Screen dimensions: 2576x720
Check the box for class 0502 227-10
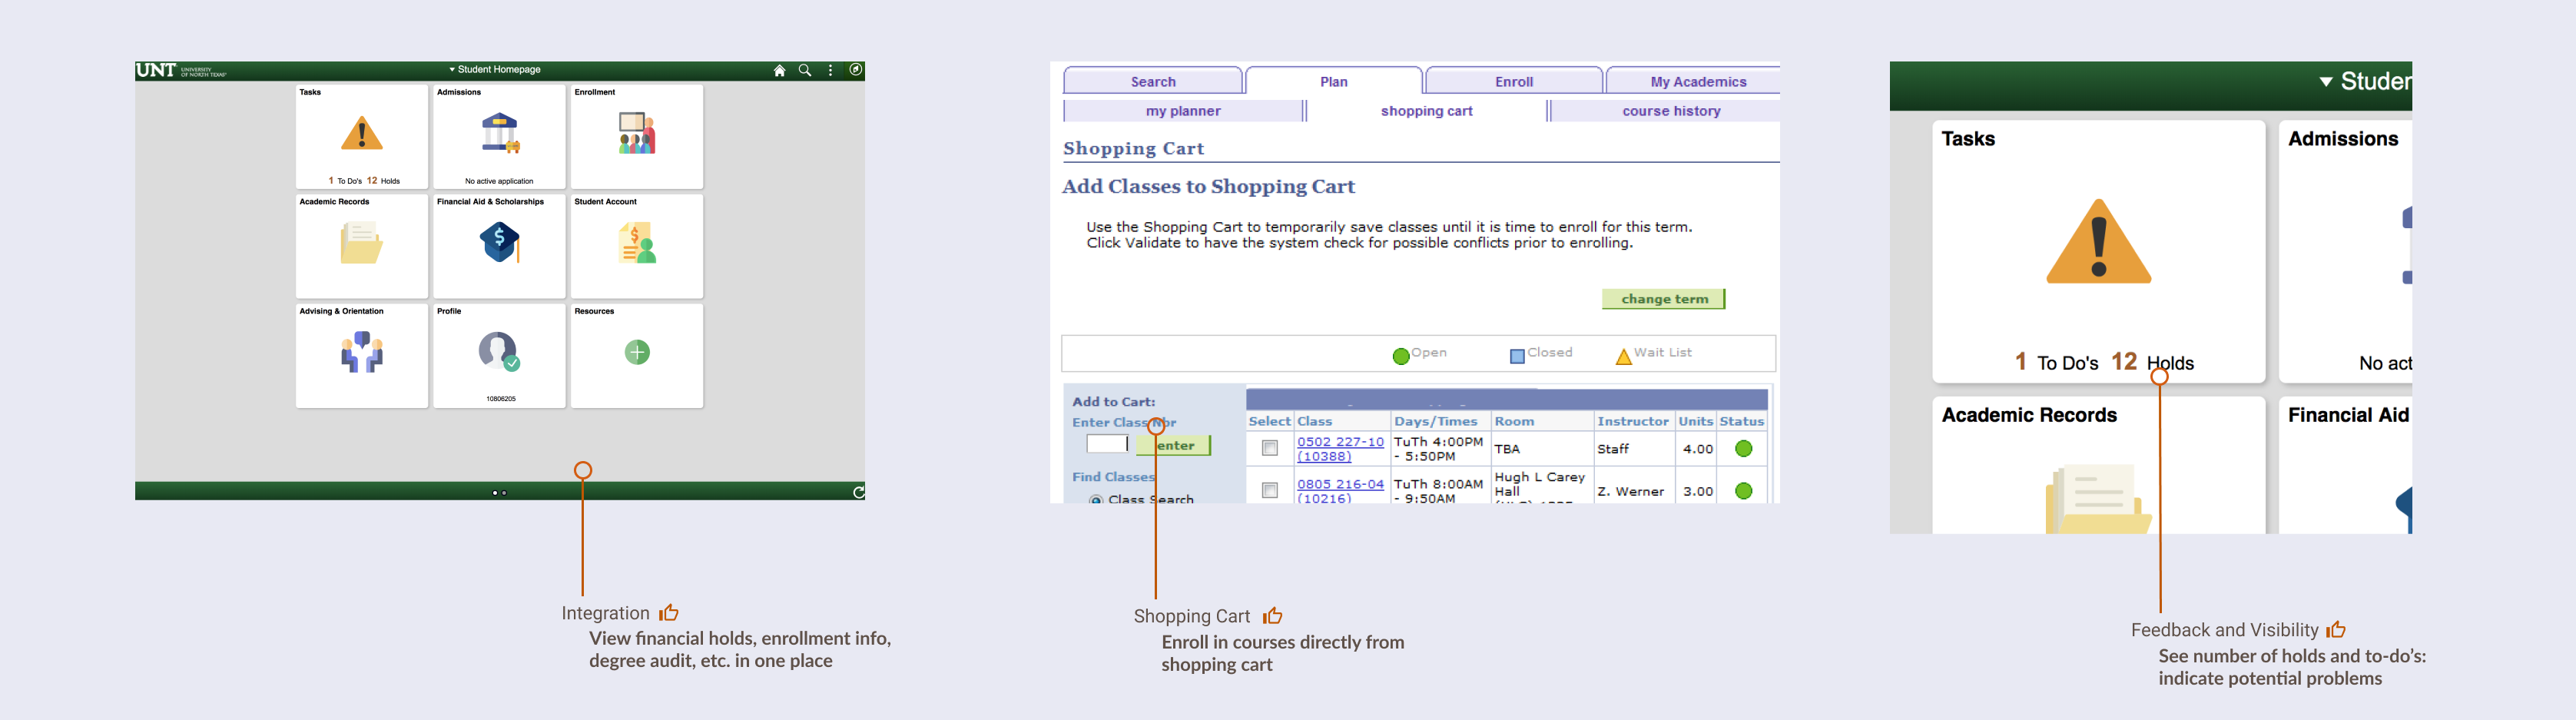[x=1270, y=449]
